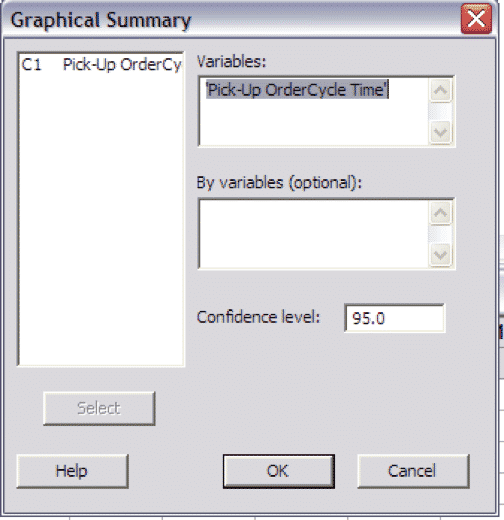
Task: Click the By variables scrollbar track
Action: [x=441, y=234]
